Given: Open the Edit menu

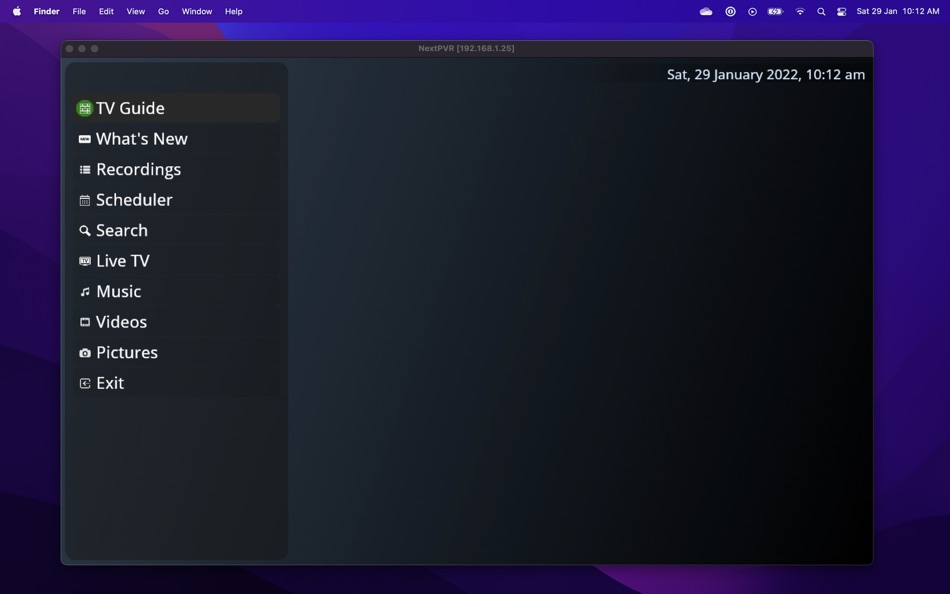Looking at the screenshot, I should [x=106, y=11].
